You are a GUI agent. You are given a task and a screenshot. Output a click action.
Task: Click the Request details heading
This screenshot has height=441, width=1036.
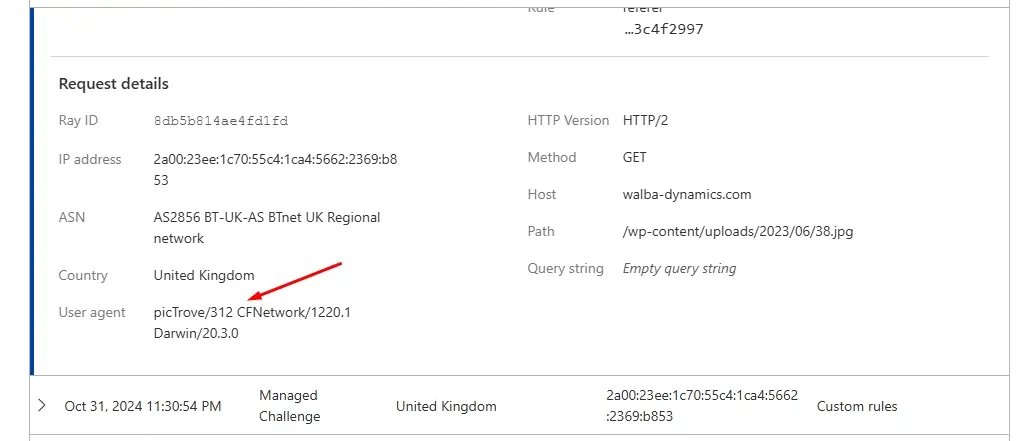[114, 84]
